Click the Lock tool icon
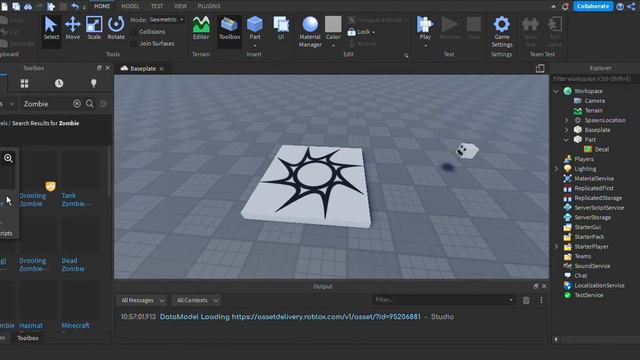Image resolution: width=640 pixels, height=360 pixels. [351, 32]
